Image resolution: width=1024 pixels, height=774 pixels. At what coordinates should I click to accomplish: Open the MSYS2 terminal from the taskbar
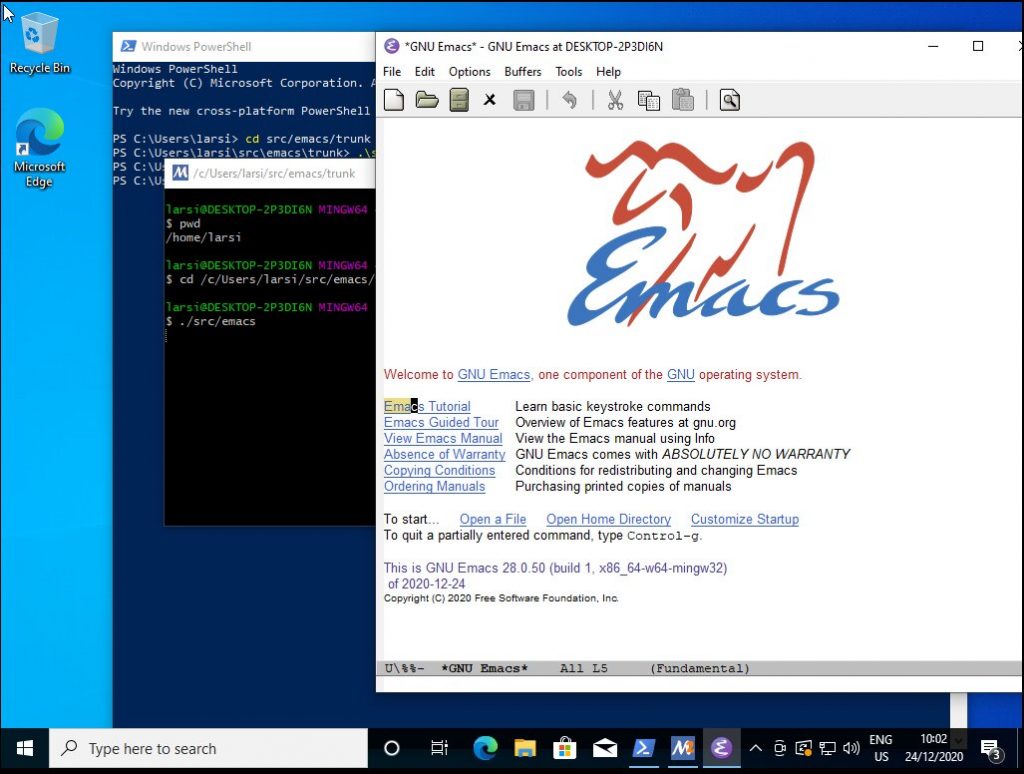[x=682, y=748]
